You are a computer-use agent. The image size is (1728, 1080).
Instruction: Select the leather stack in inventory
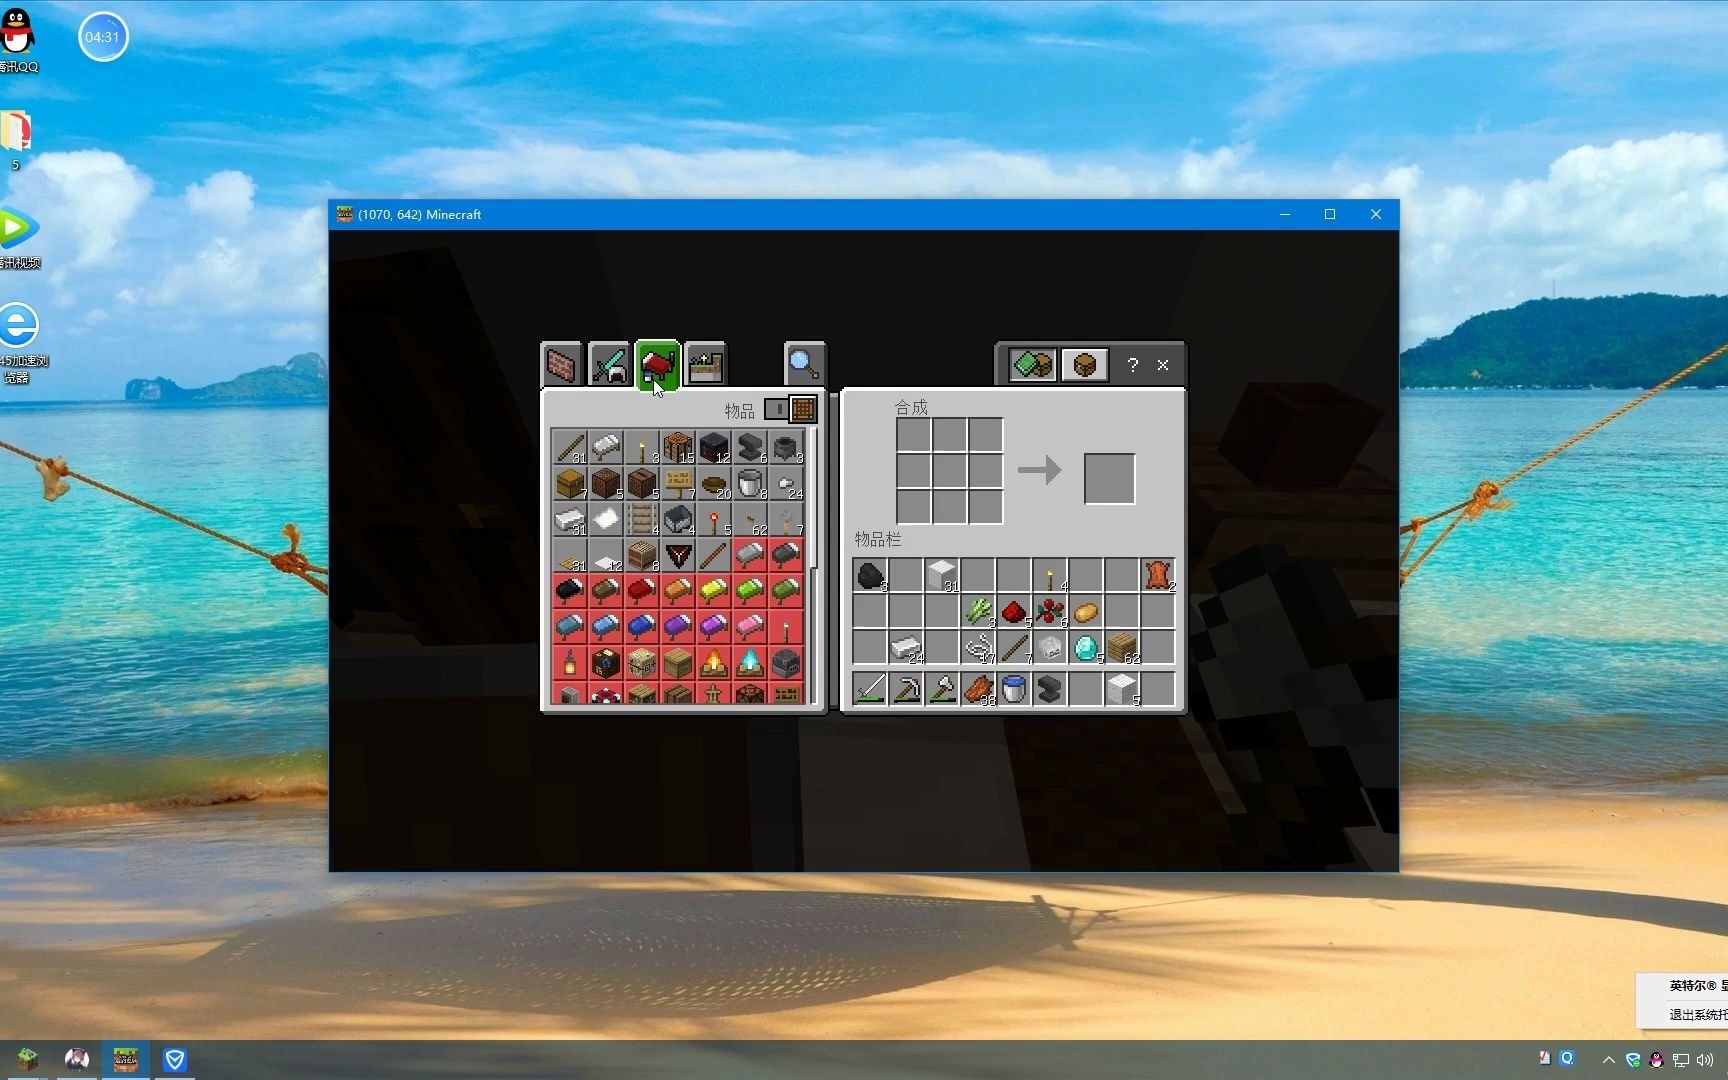point(1158,576)
